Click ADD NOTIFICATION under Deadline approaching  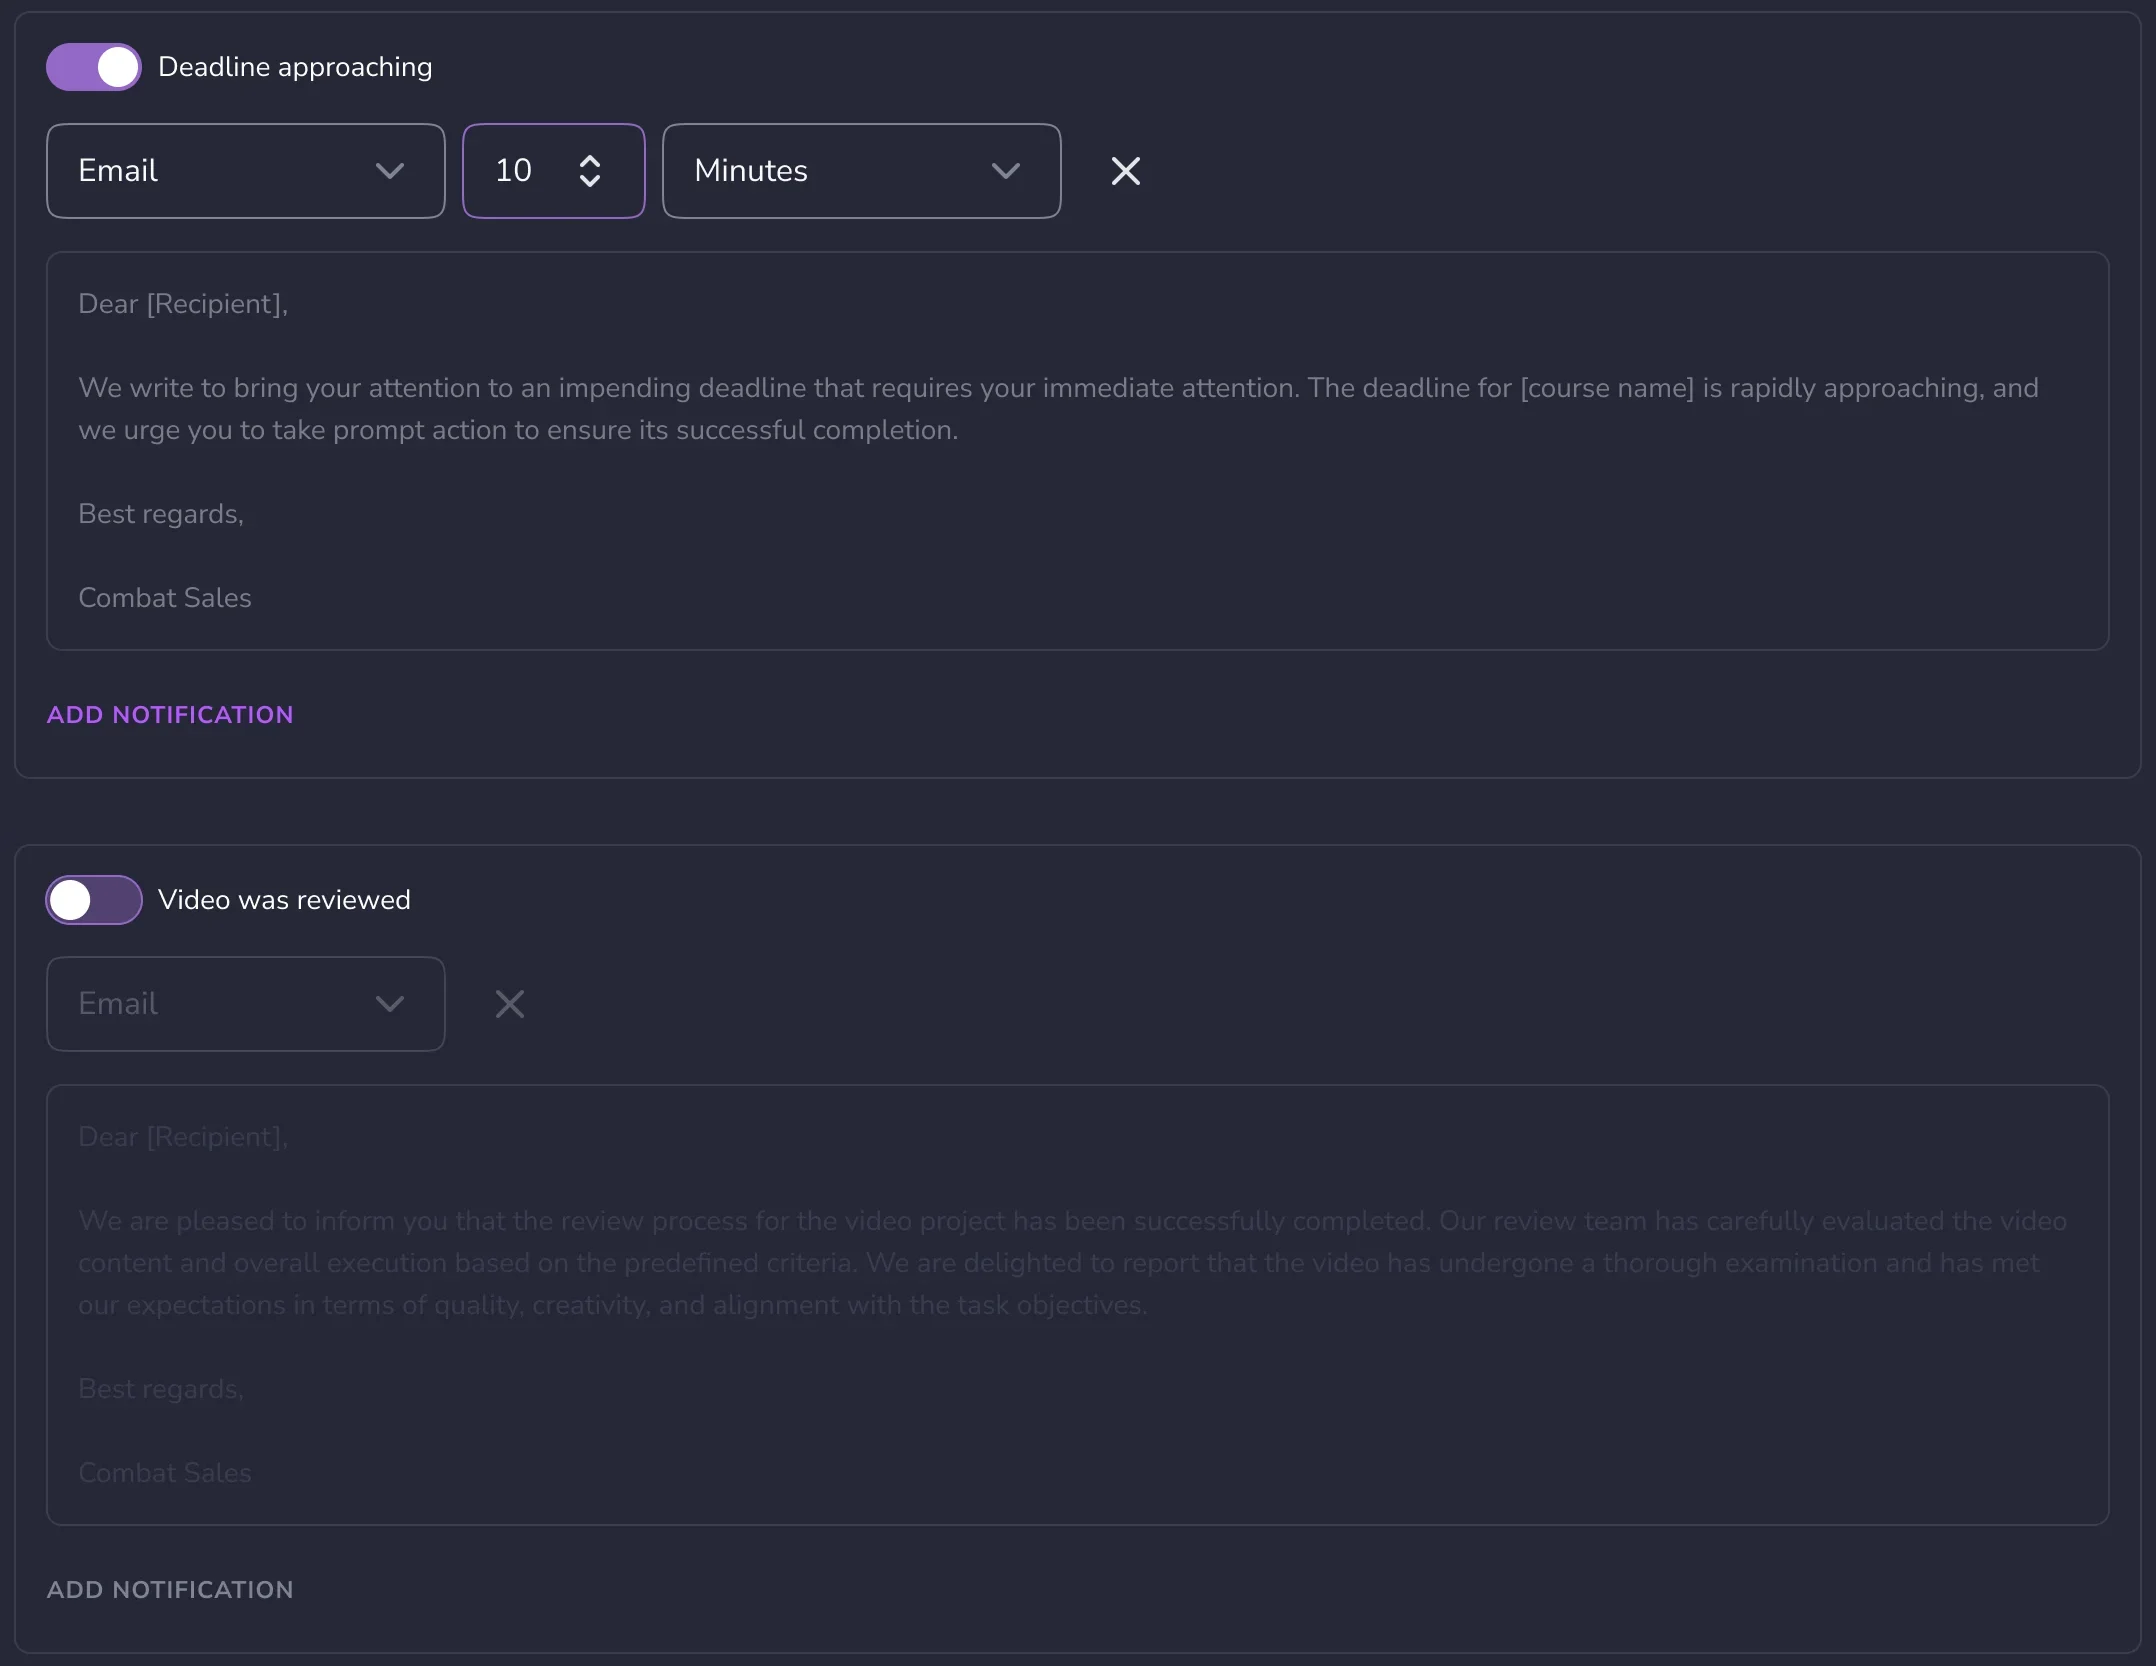[170, 715]
